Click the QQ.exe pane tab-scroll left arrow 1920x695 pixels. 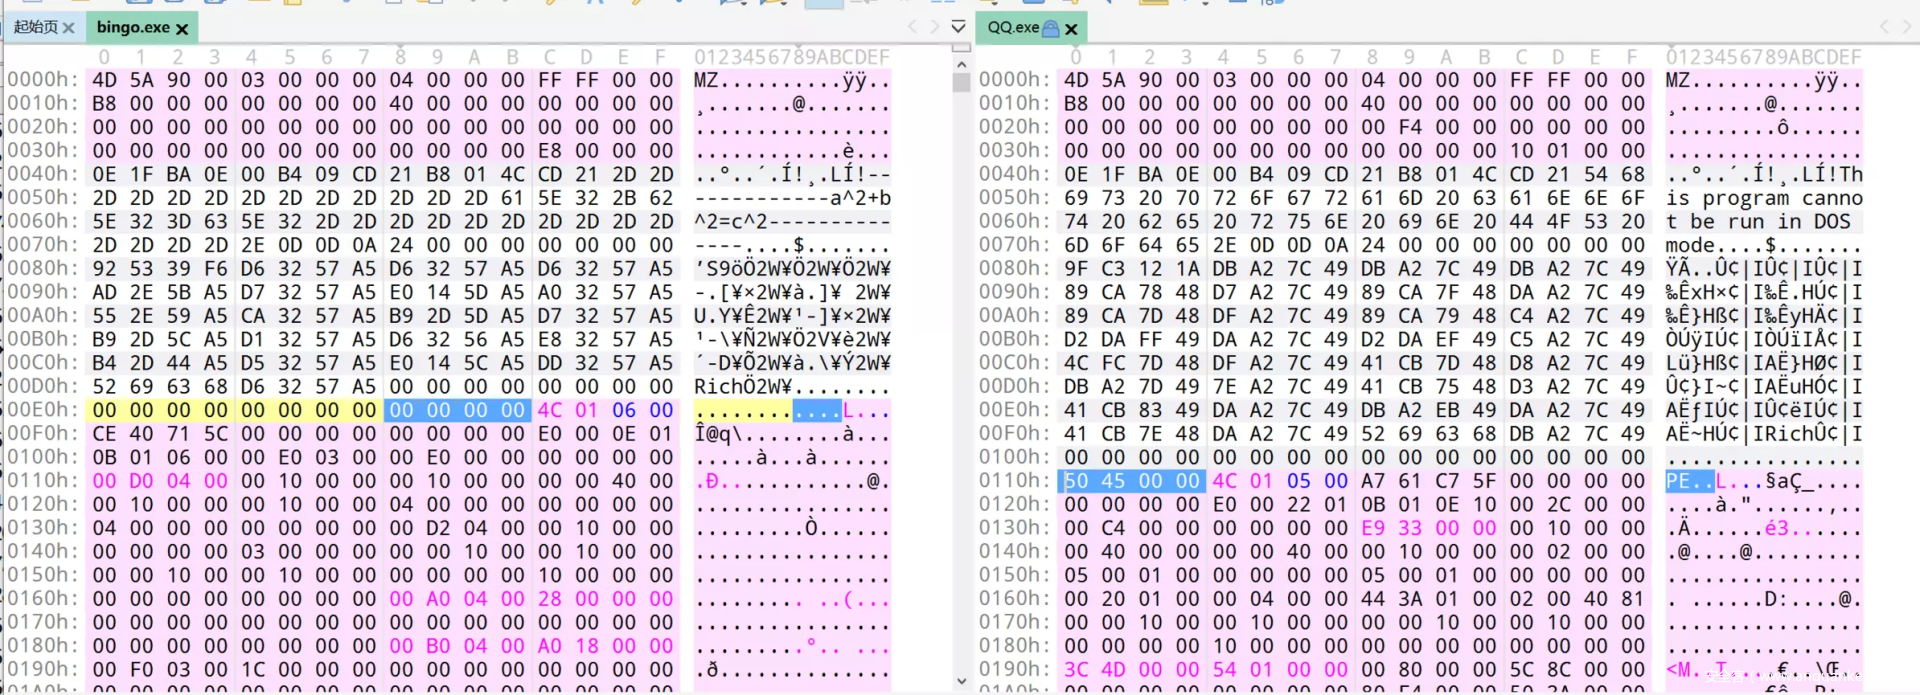tap(1885, 27)
